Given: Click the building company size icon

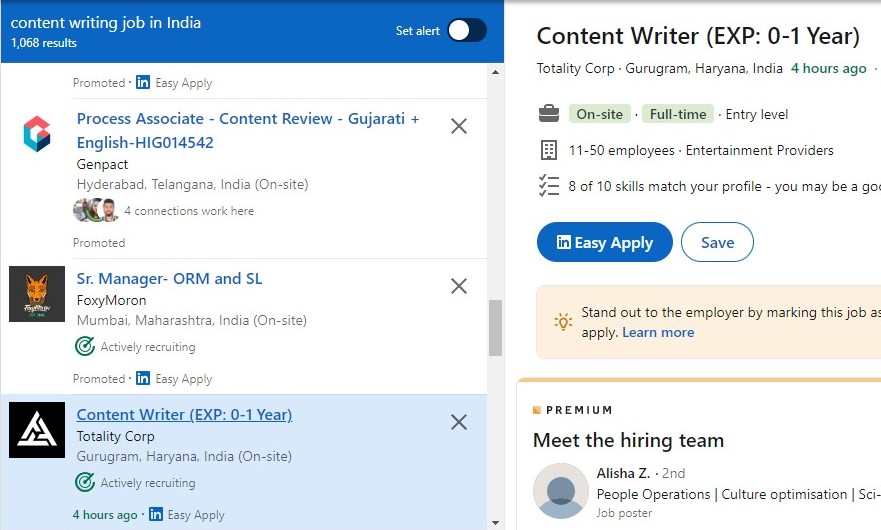Looking at the screenshot, I should click(549, 150).
